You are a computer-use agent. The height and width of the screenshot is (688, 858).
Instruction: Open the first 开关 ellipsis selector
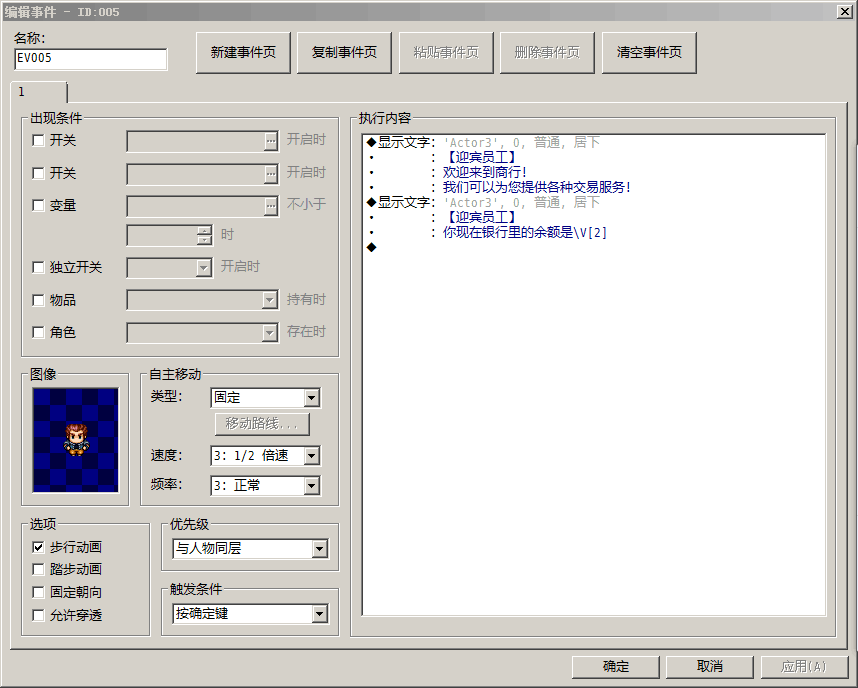(271, 141)
